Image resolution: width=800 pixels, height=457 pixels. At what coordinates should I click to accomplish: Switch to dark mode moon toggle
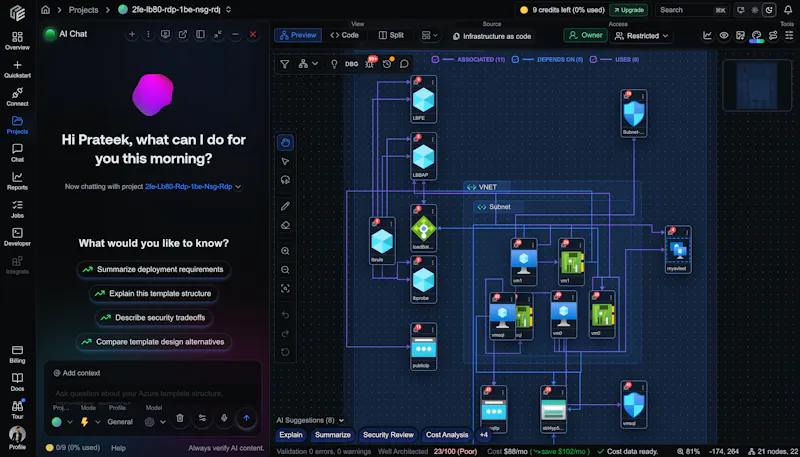769,10
